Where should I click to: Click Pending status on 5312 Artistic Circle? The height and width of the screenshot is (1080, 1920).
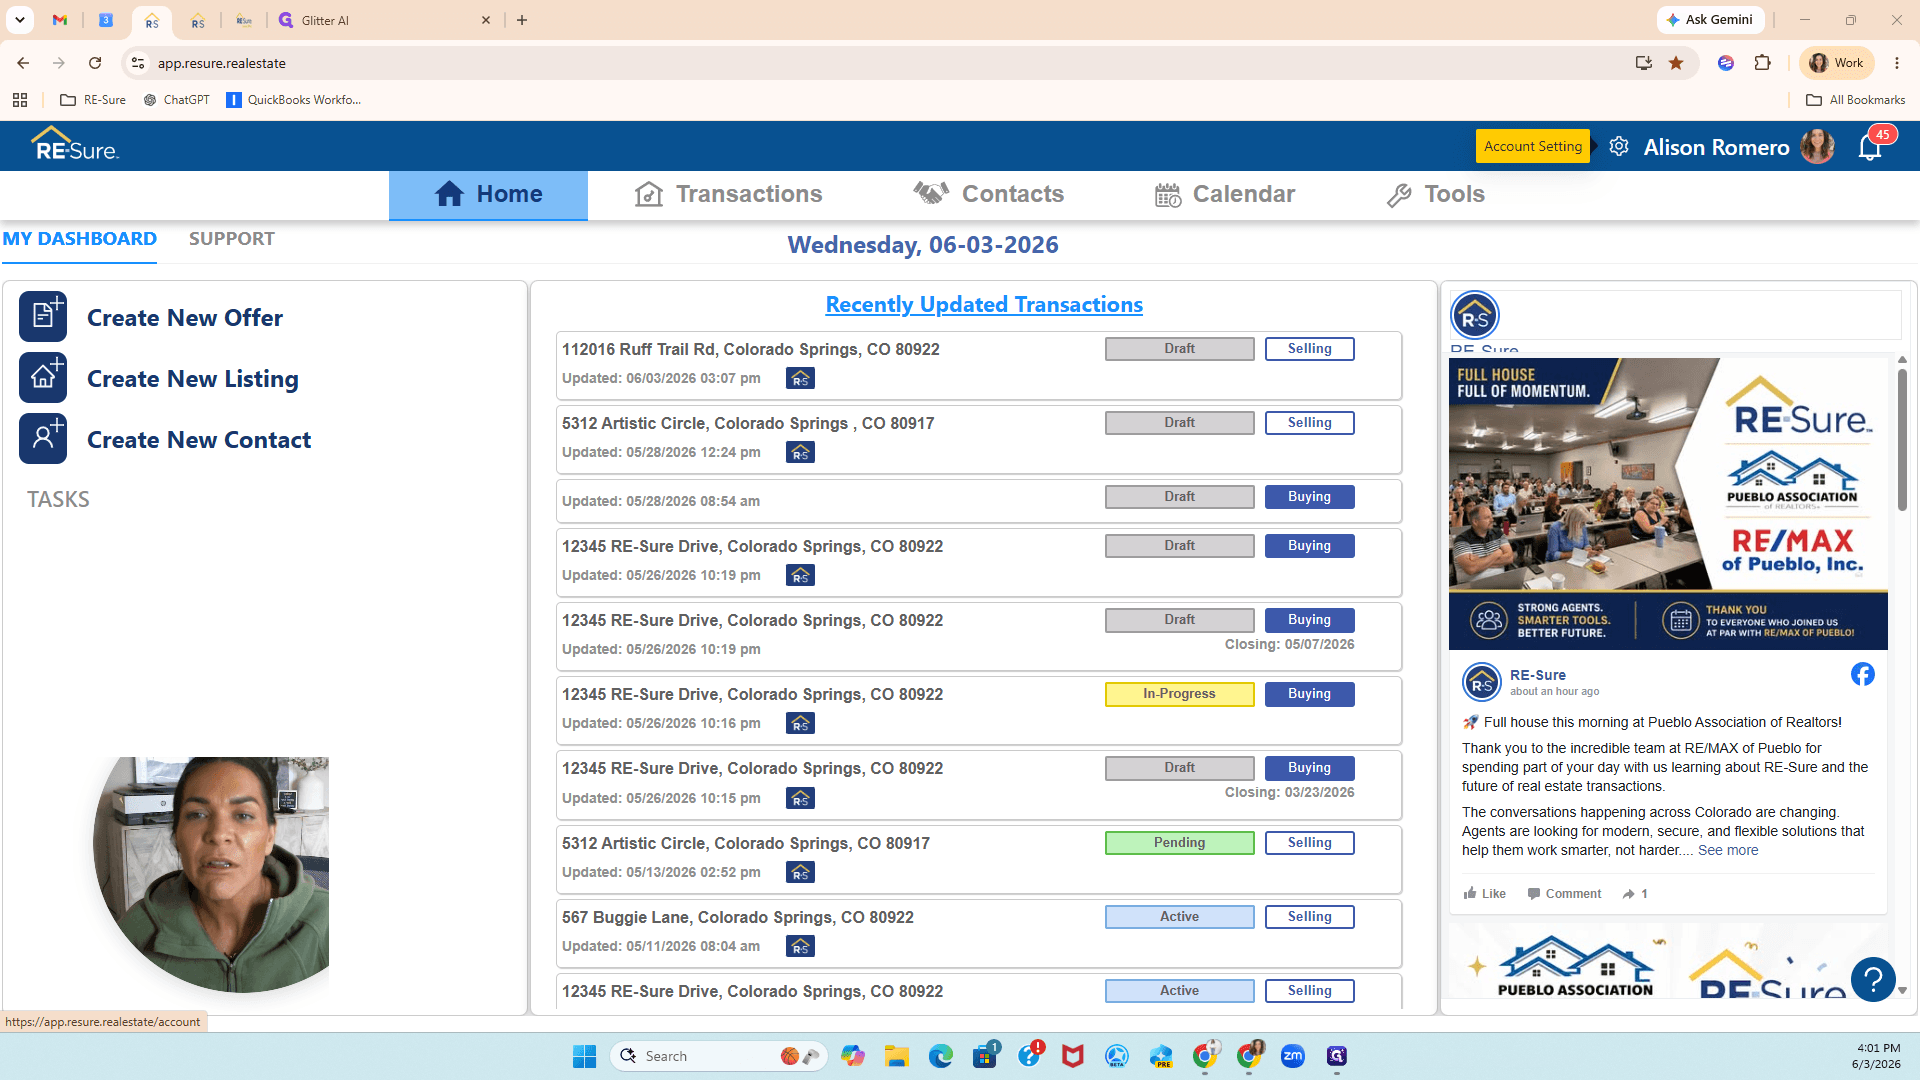(x=1179, y=843)
